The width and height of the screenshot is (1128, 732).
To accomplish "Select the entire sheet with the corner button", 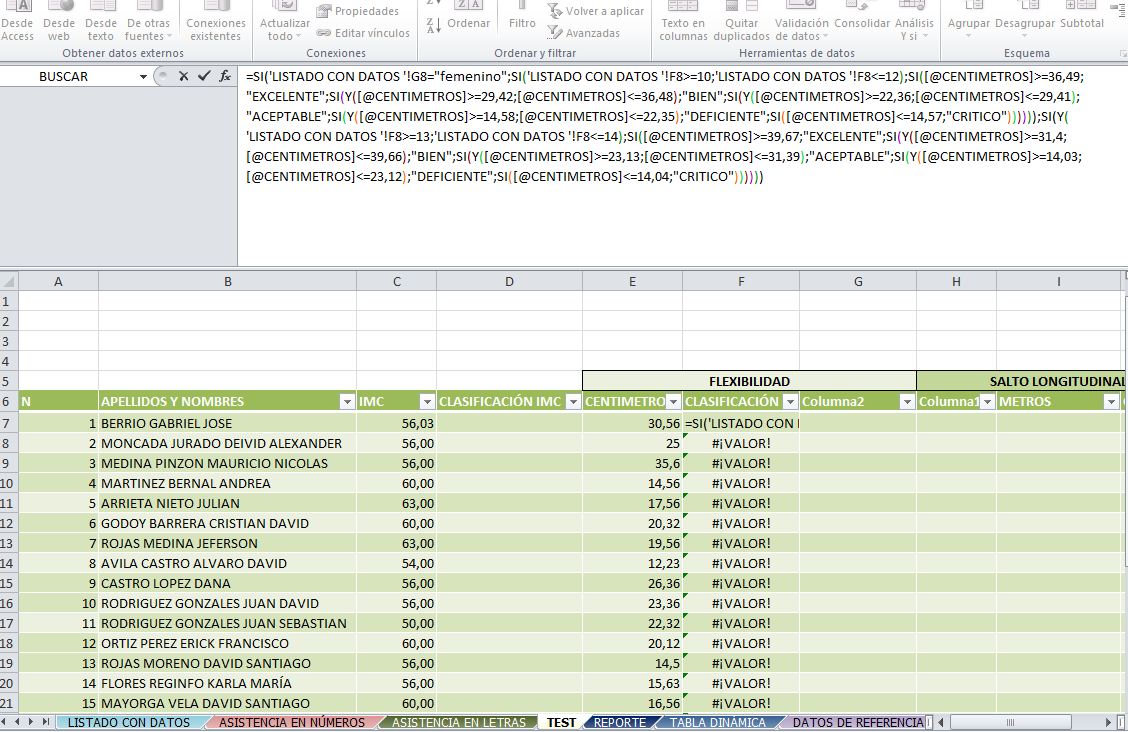I will pyautogui.click(x=9, y=282).
